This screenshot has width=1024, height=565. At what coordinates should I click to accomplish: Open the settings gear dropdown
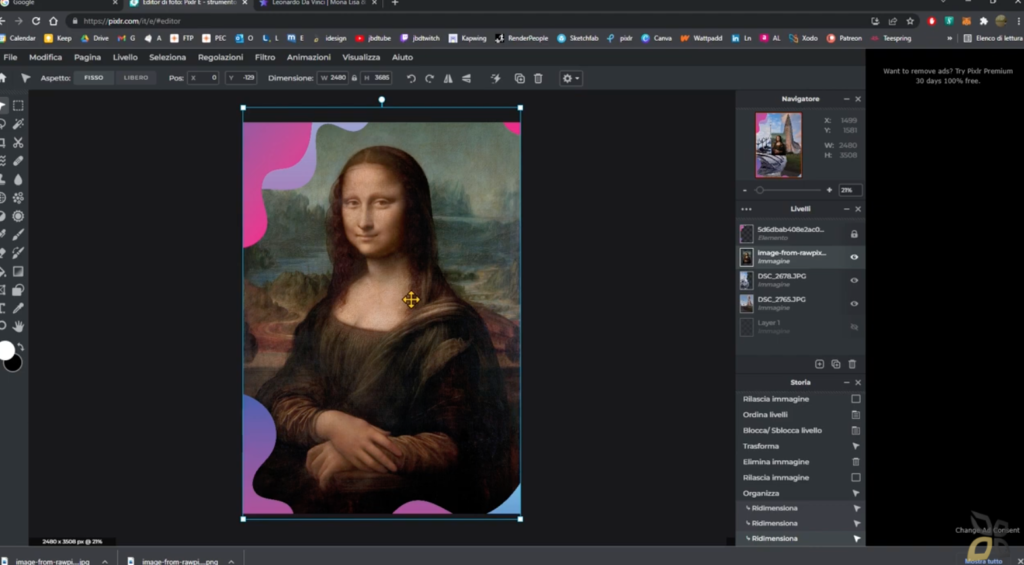(571, 78)
